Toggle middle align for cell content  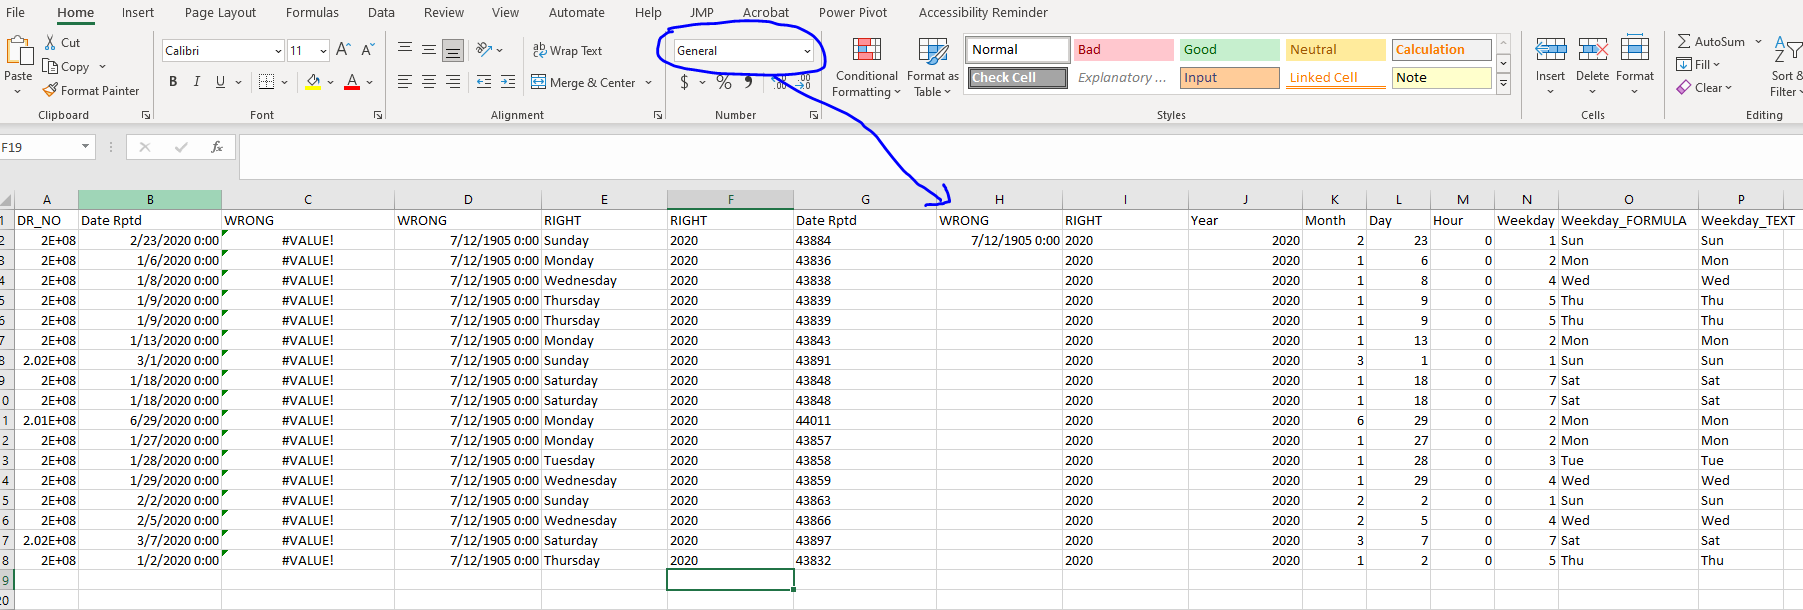pos(429,50)
